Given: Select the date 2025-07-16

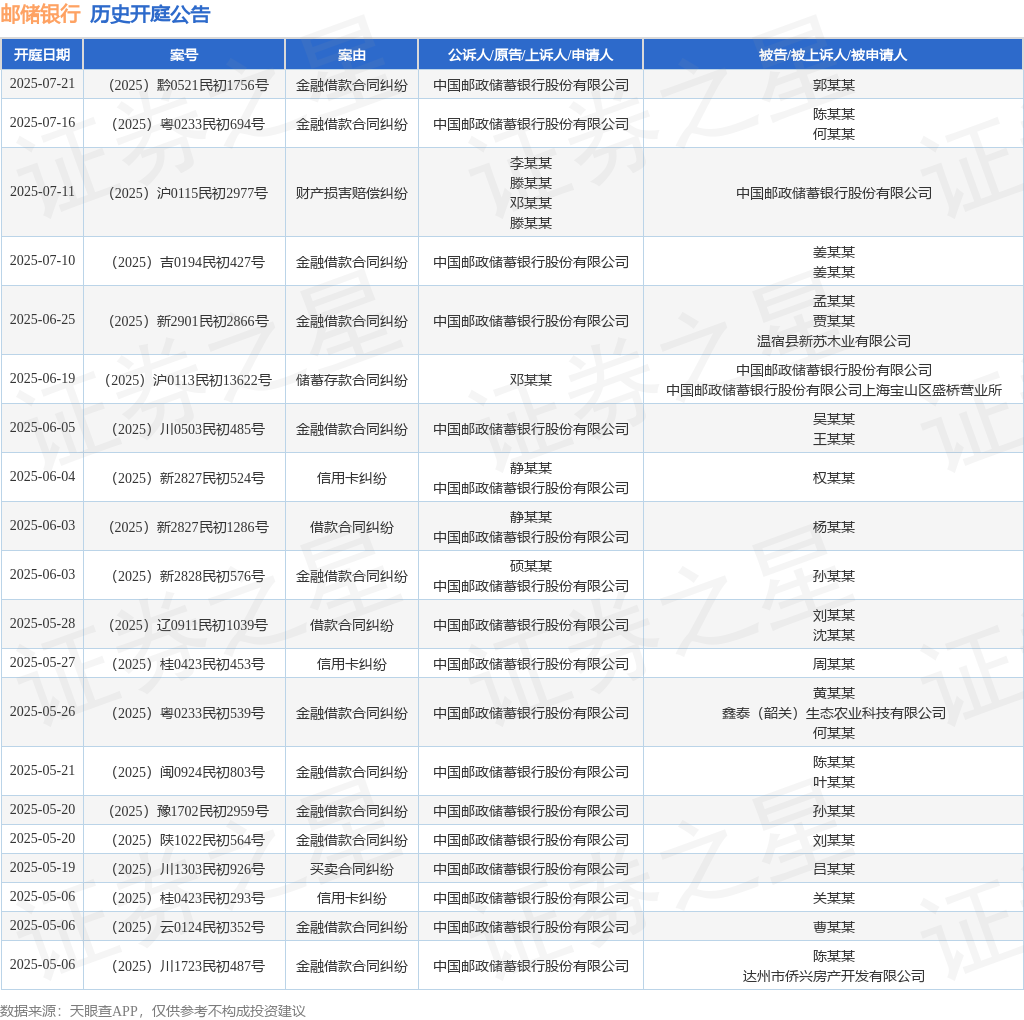Looking at the screenshot, I should pos(42,123).
